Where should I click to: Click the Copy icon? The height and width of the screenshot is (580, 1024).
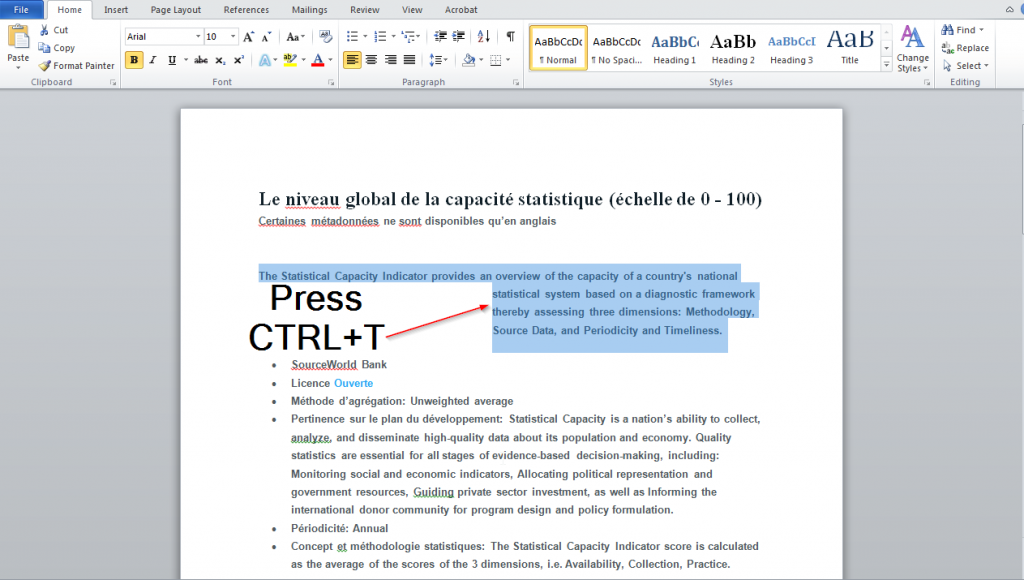pyautogui.click(x=44, y=48)
